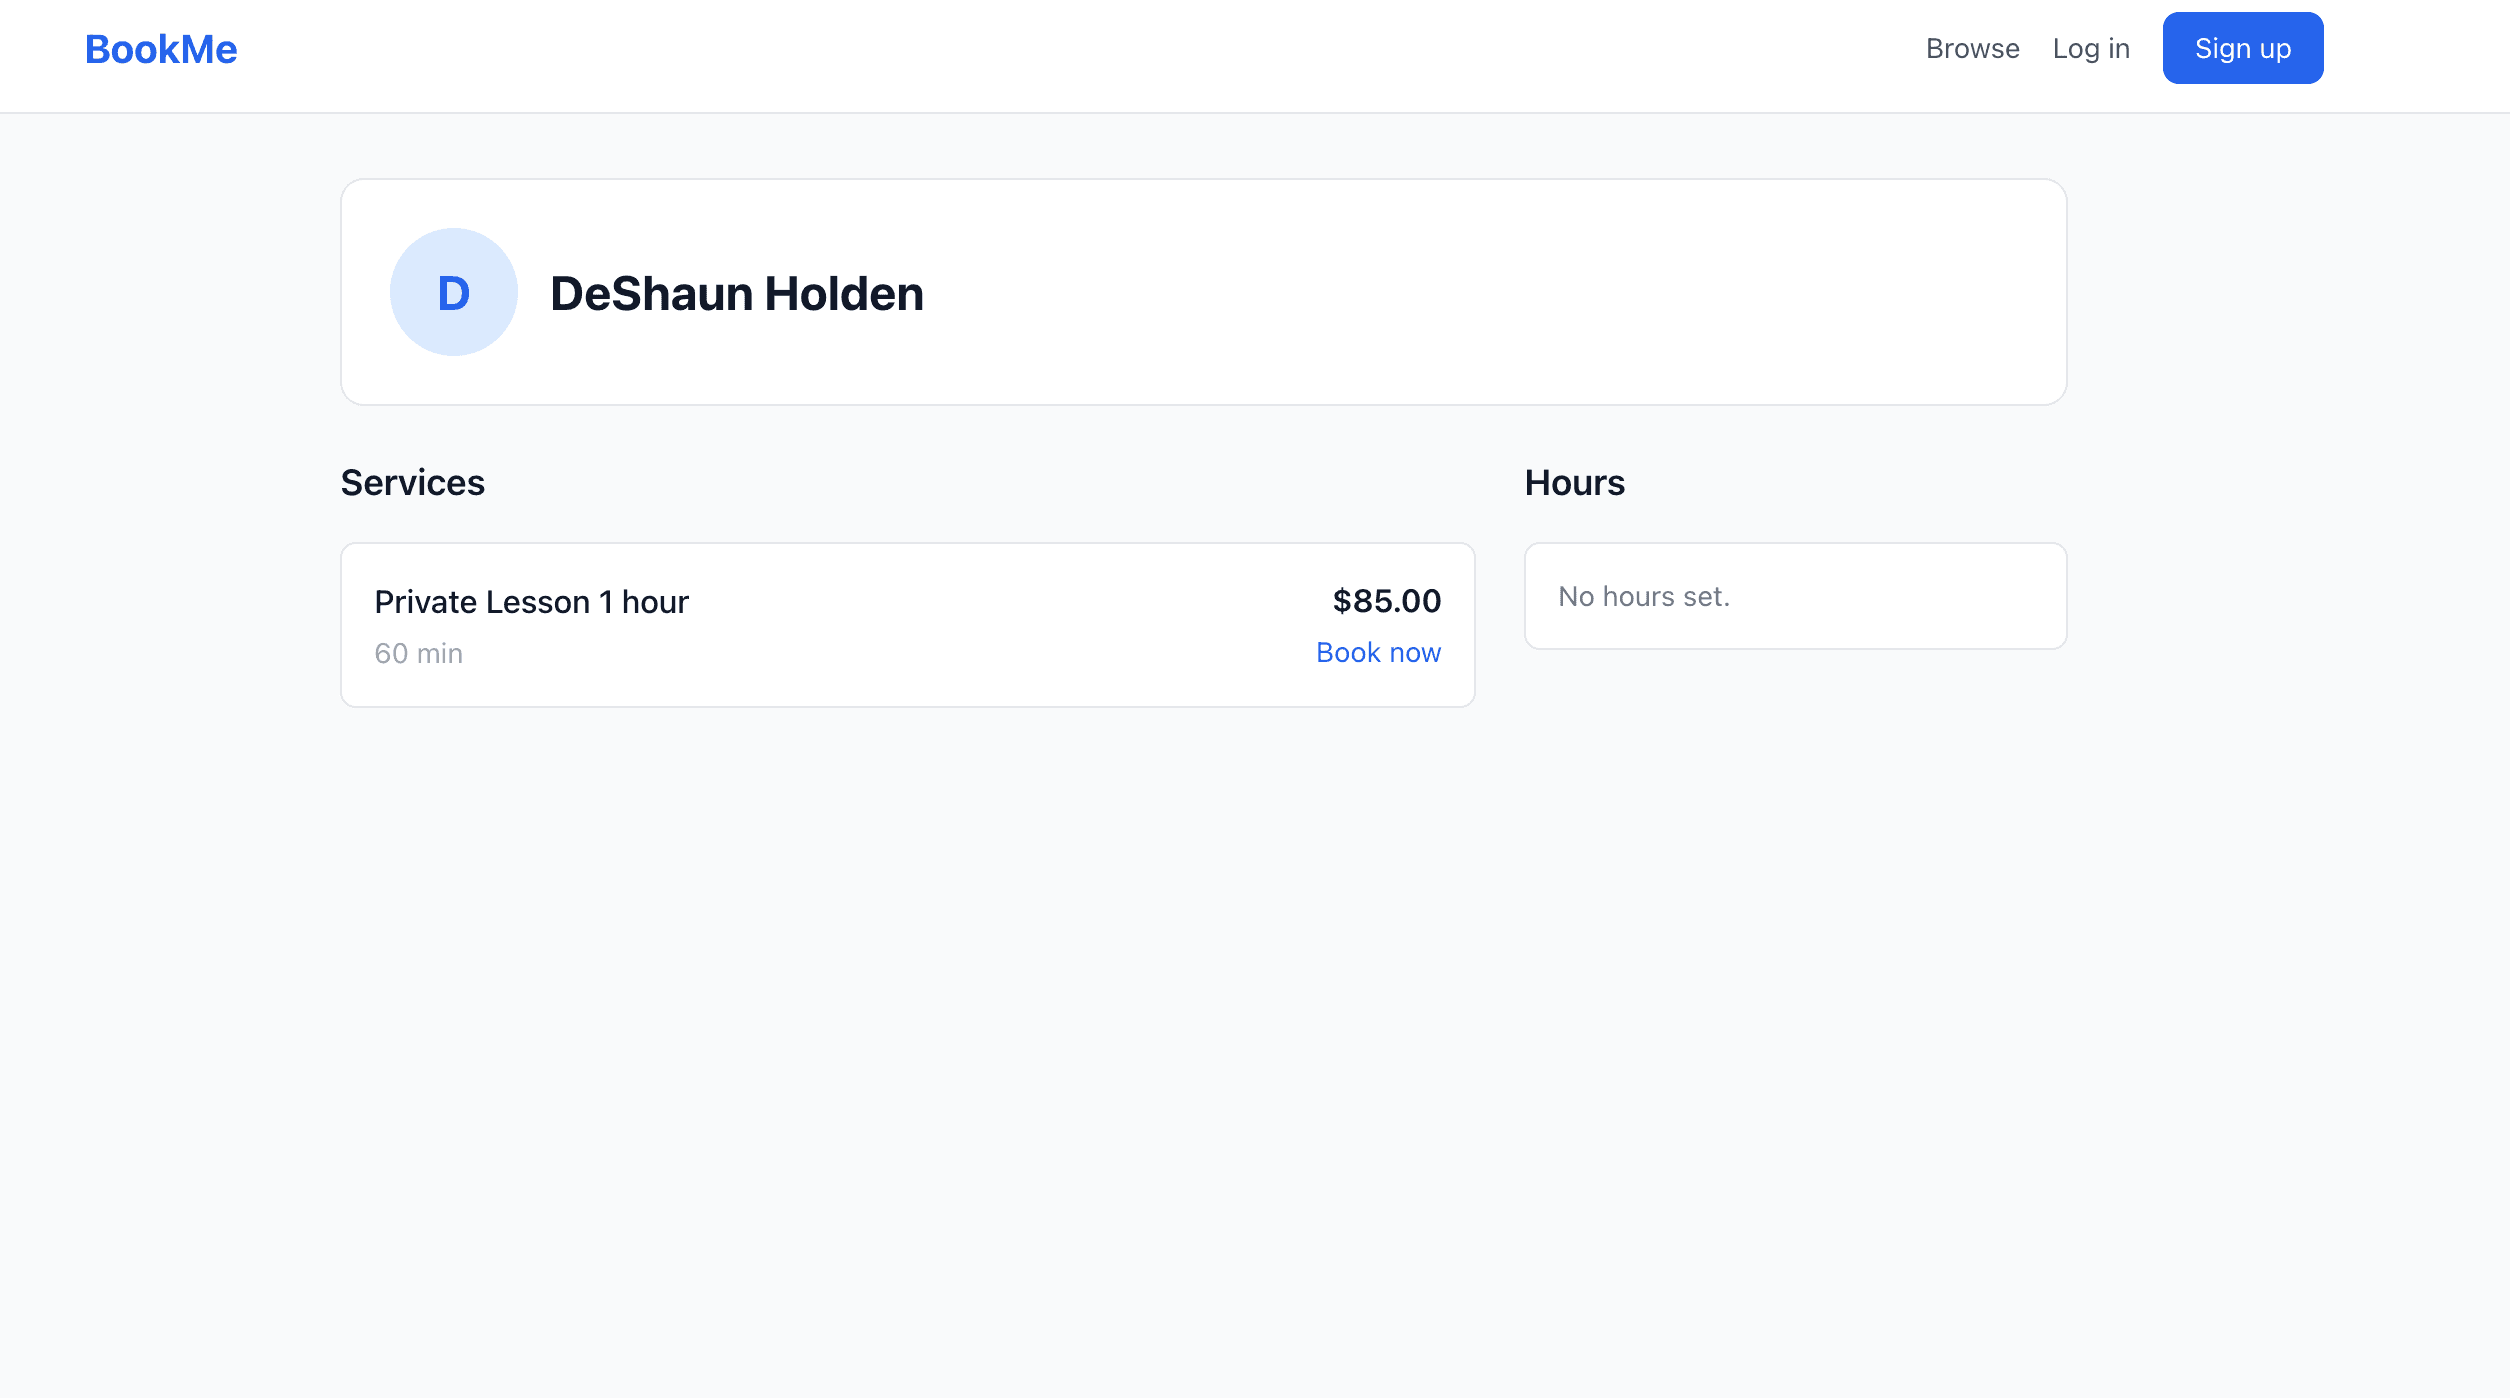2510x1398 pixels.
Task: Select the Private Lesson 1 hour service card
Action: coord(907,625)
